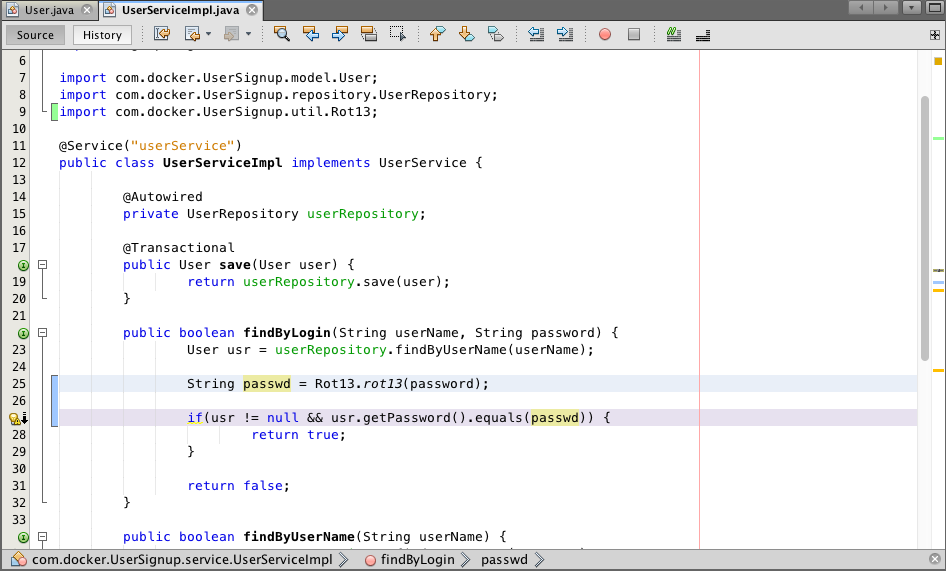Image resolution: width=946 pixels, height=571 pixels.
Task: Click the Shift Line Left icon
Action: [536, 34]
